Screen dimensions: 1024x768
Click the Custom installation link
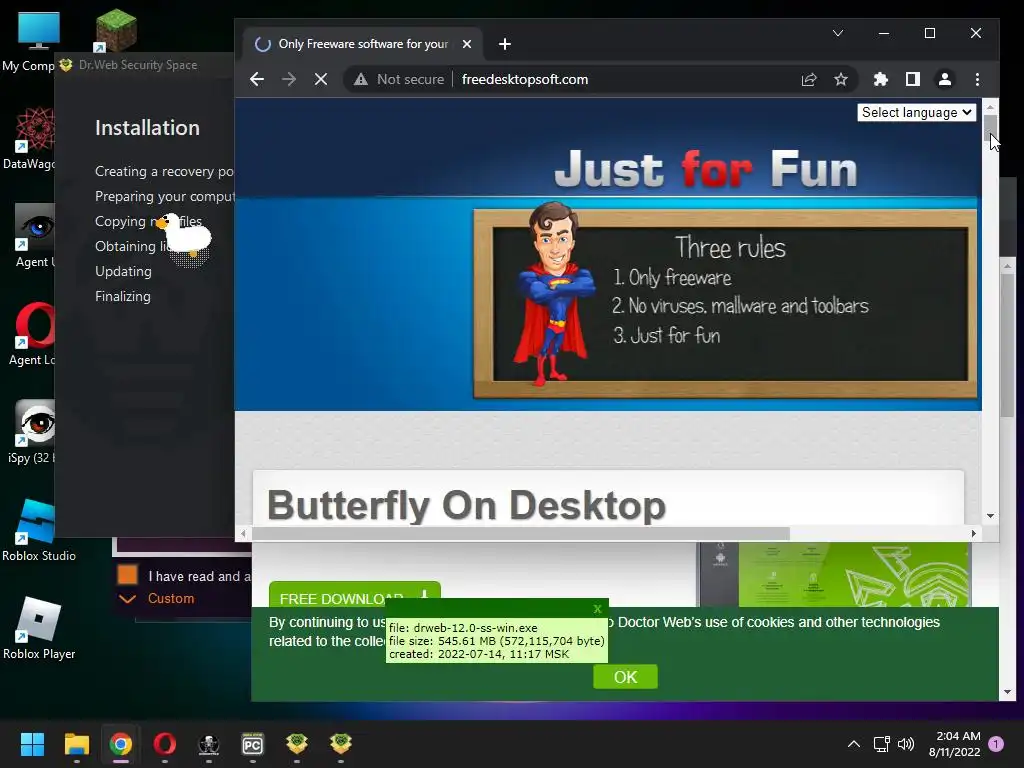click(x=171, y=599)
